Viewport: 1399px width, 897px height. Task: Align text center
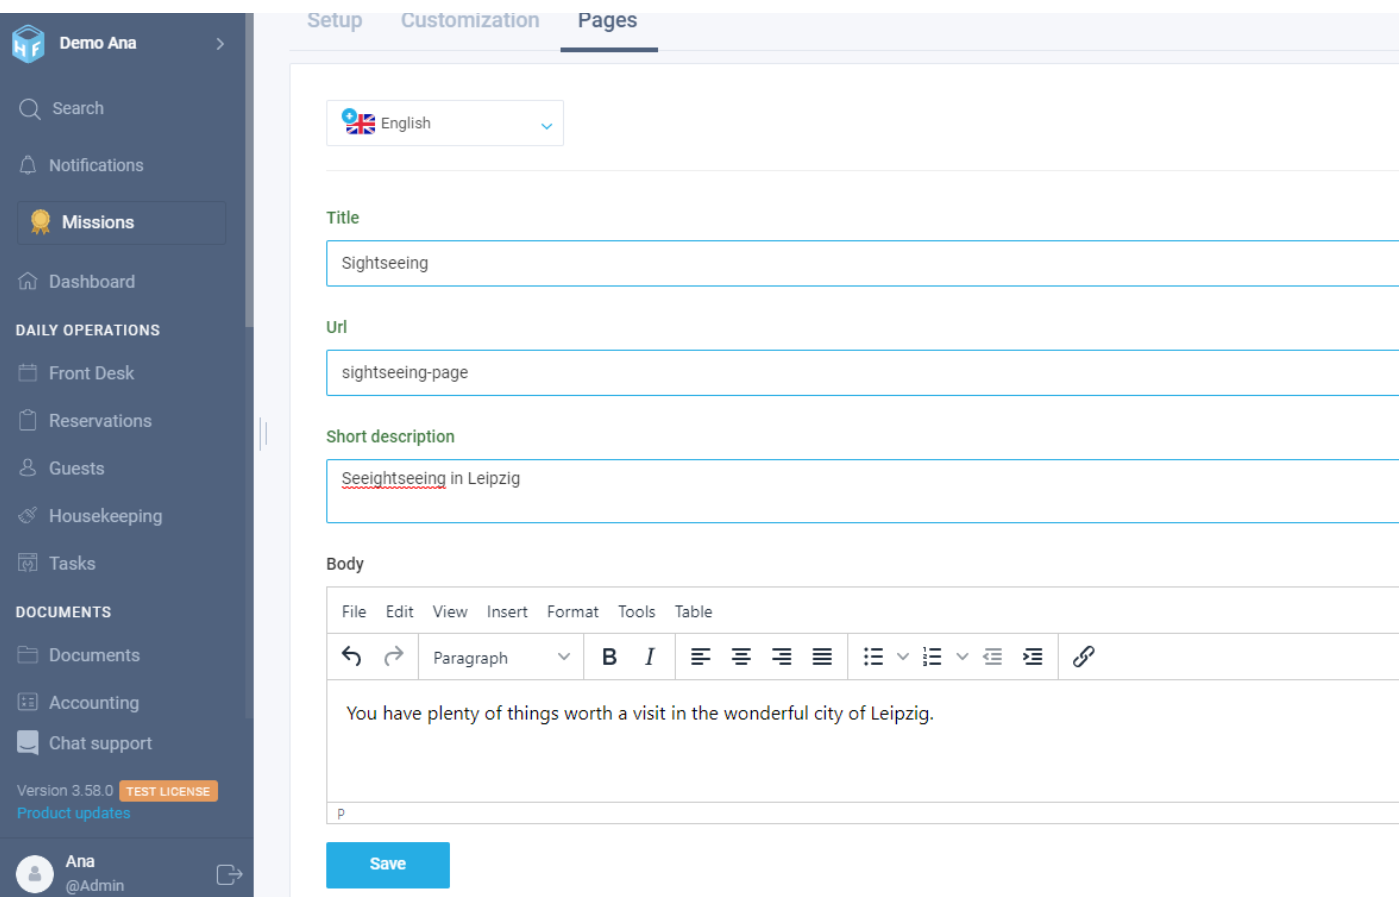point(741,657)
